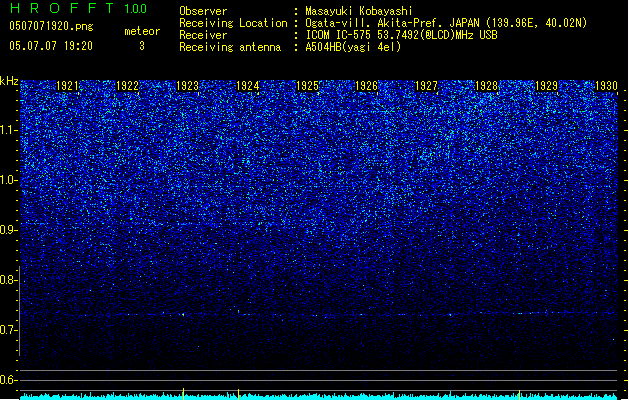Click the HROFFT program title
Image resolution: width=629 pixels, height=400 pixels.
tap(62, 8)
